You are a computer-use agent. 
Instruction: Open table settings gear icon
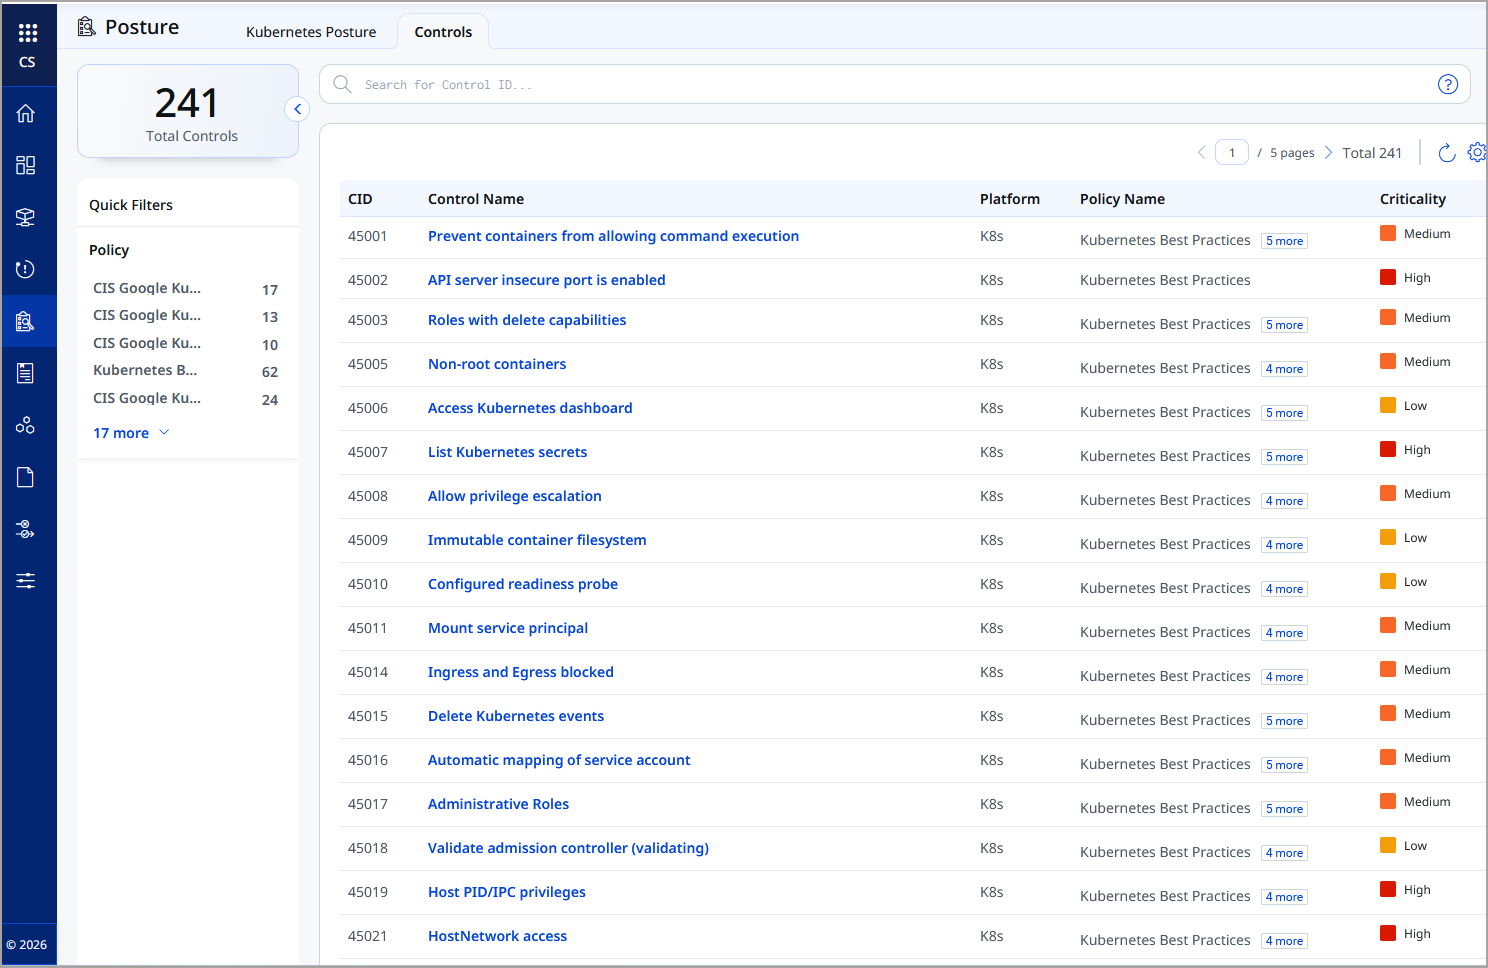click(1477, 152)
